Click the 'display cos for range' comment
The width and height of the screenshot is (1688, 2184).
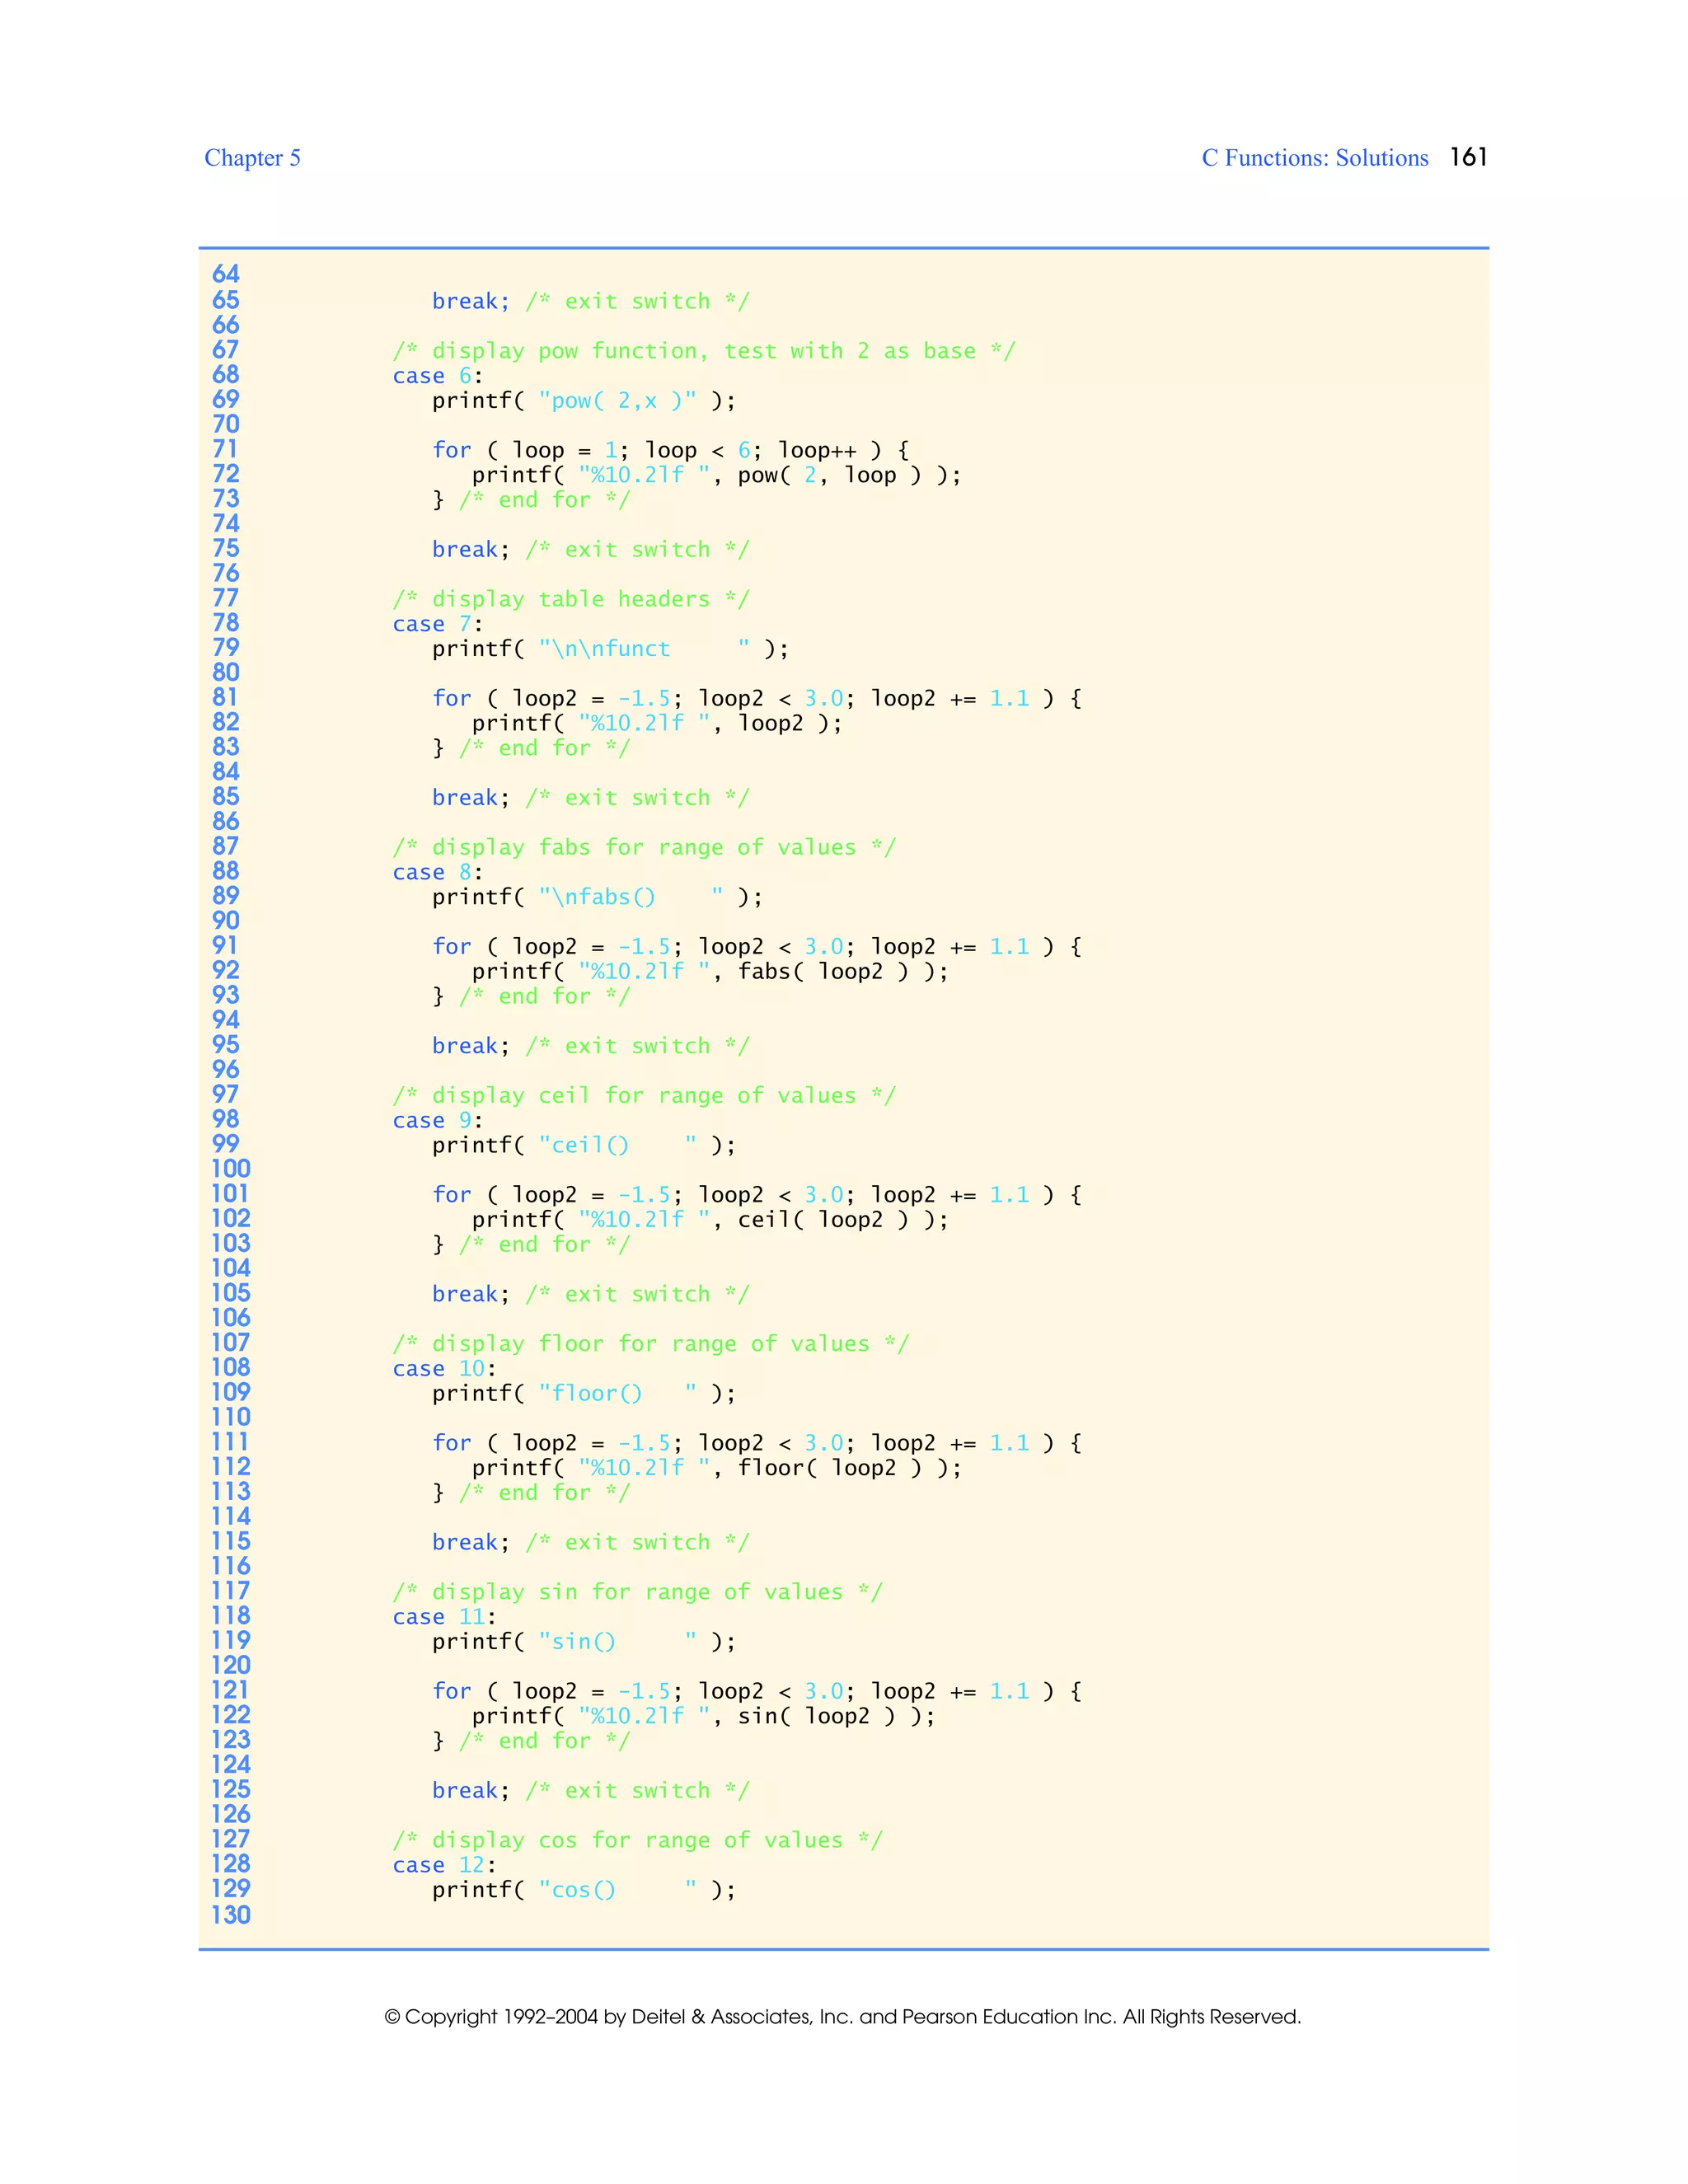(637, 1839)
